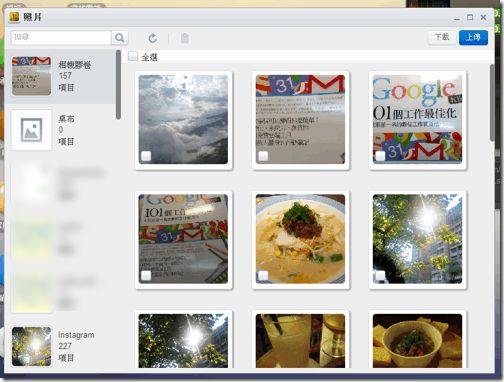Open the cloudy mountain sky photo
The image size is (504, 382).
coord(183,119)
